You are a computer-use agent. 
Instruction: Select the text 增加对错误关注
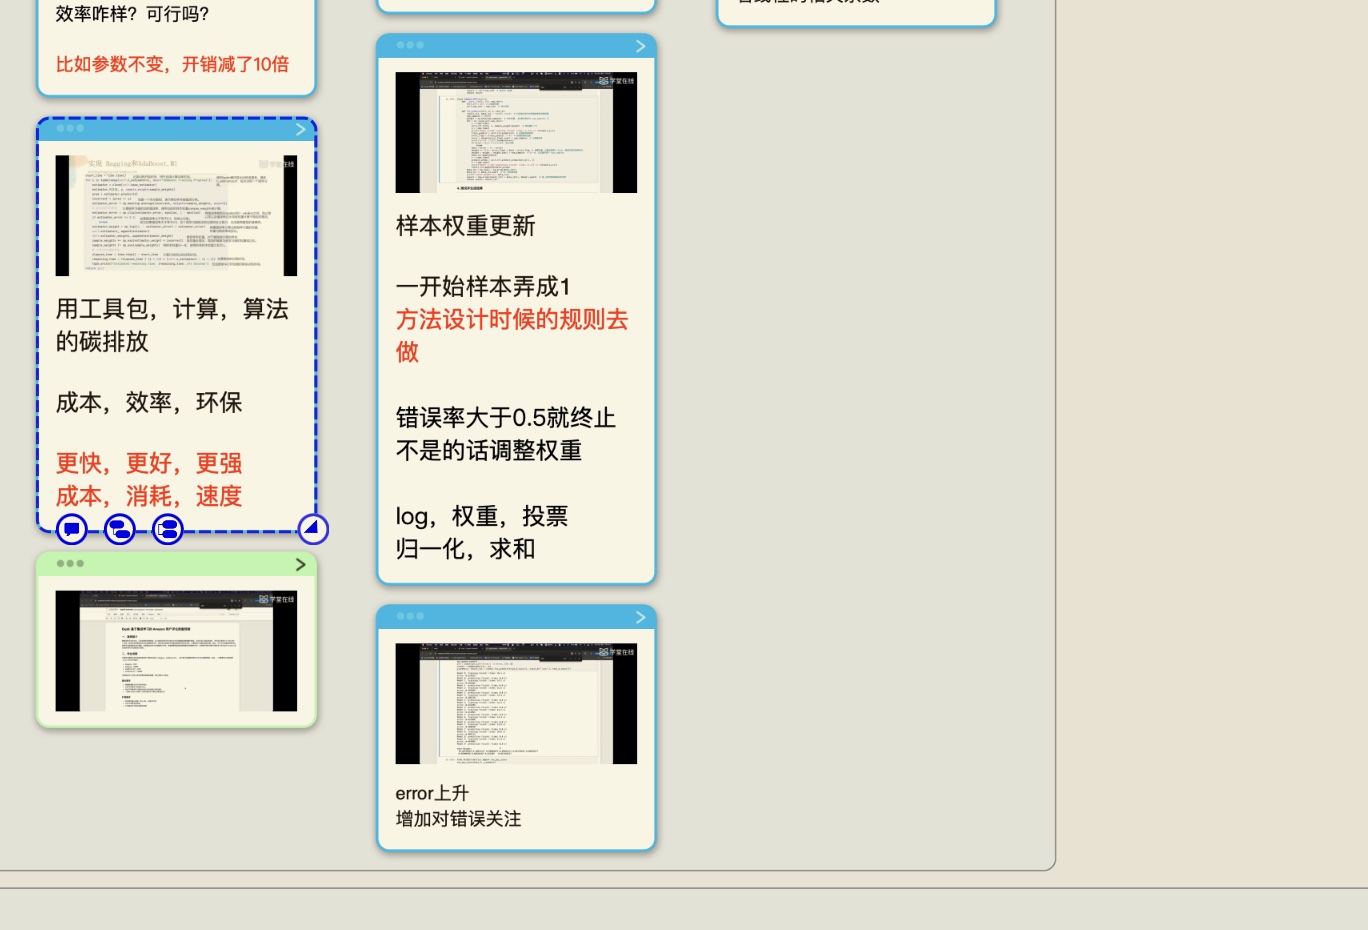[x=459, y=819]
